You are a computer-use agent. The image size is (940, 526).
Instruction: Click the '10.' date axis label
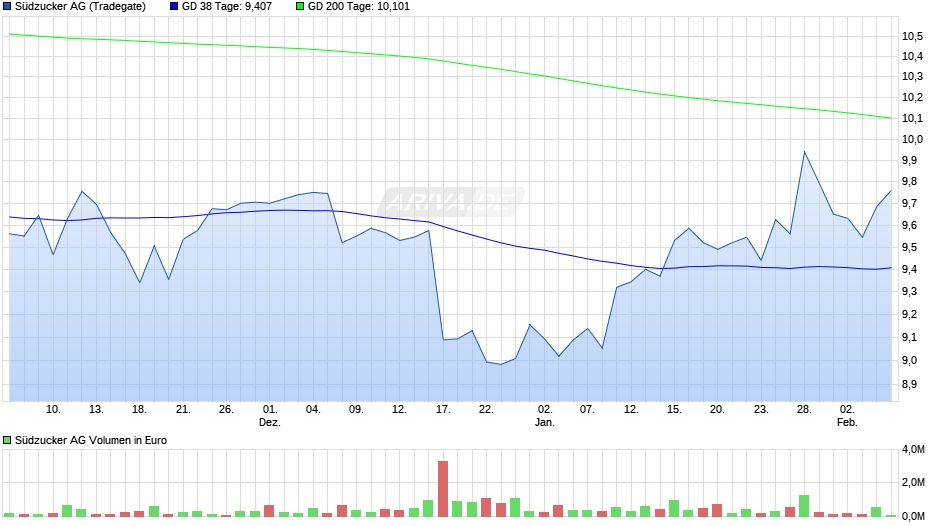pos(53,410)
